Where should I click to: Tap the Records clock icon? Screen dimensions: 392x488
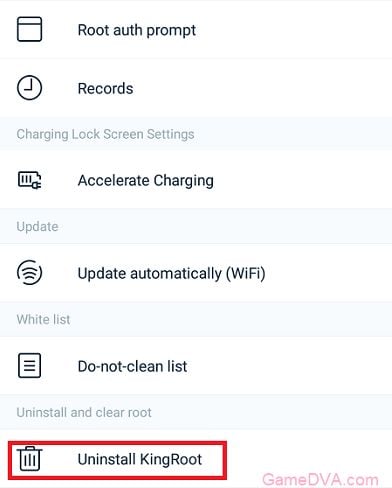[x=29, y=88]
